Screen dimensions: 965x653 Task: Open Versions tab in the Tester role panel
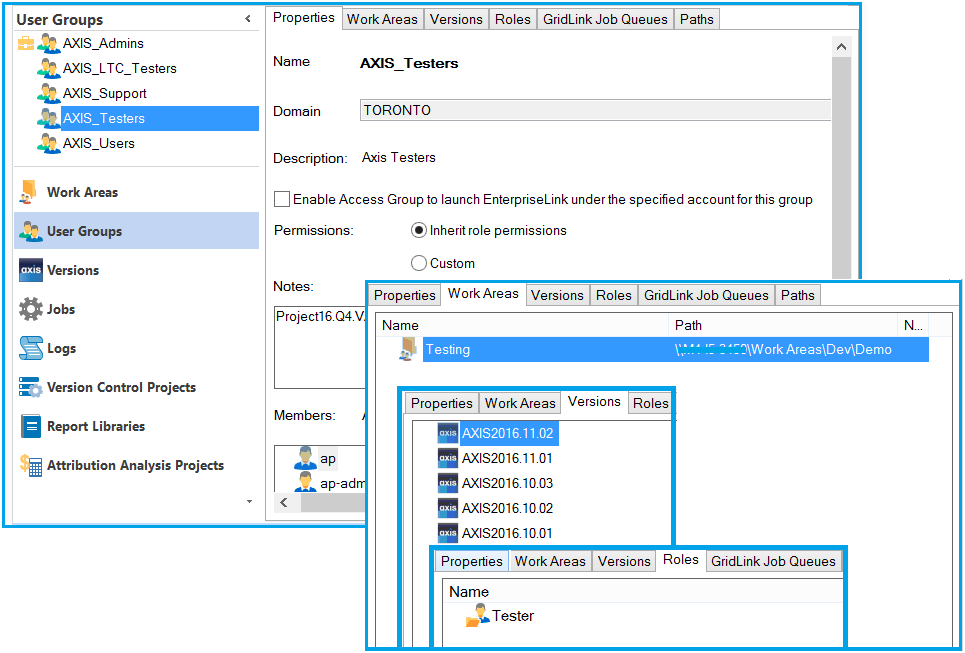click(624, 561)
